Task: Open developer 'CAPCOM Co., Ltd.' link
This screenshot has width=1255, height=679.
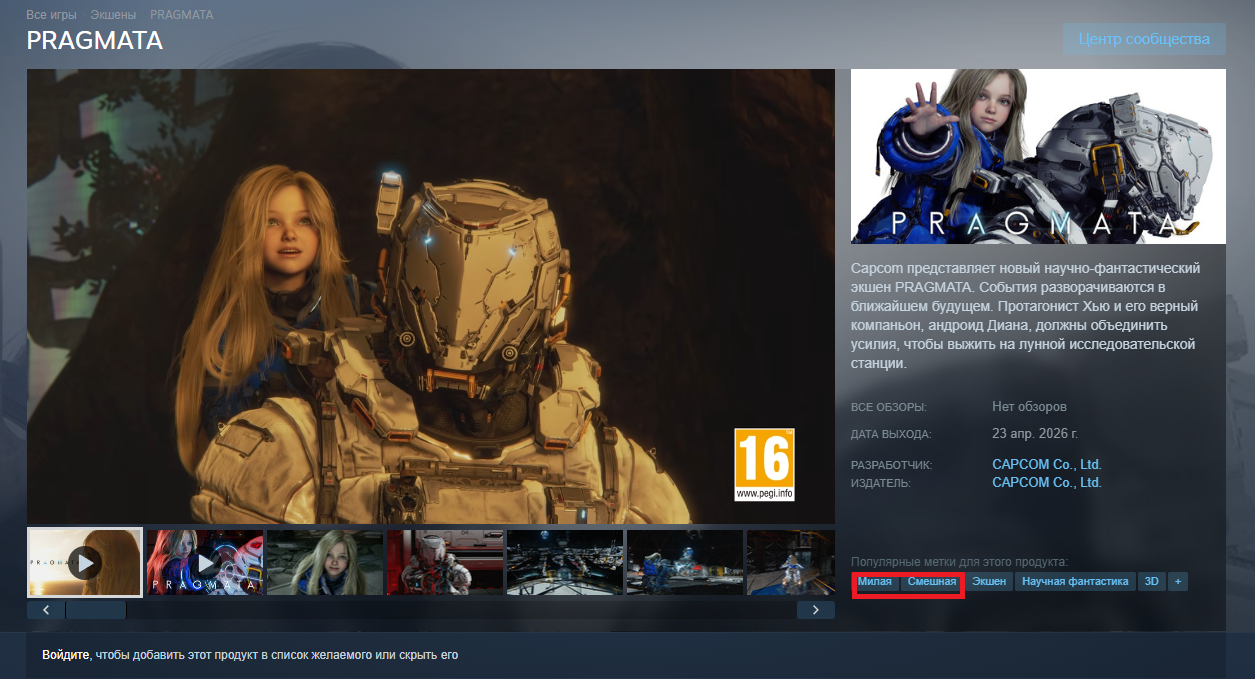Action: tap(1046, 465)
